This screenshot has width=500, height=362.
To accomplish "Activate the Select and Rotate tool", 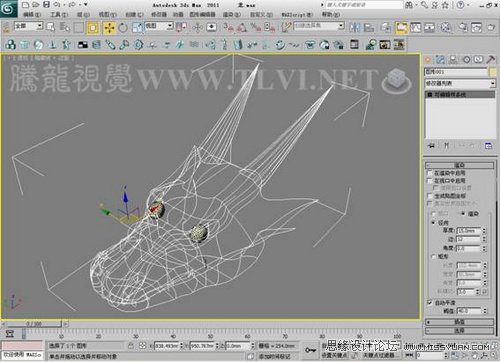I will pyautogui.click(x=123, y=27).
